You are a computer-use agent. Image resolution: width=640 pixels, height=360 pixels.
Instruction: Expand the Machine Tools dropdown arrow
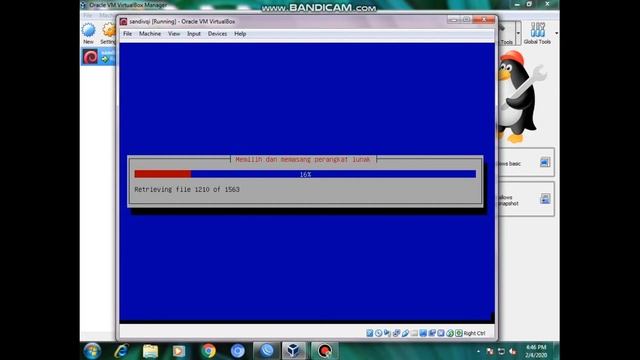[x=518, y=33]
